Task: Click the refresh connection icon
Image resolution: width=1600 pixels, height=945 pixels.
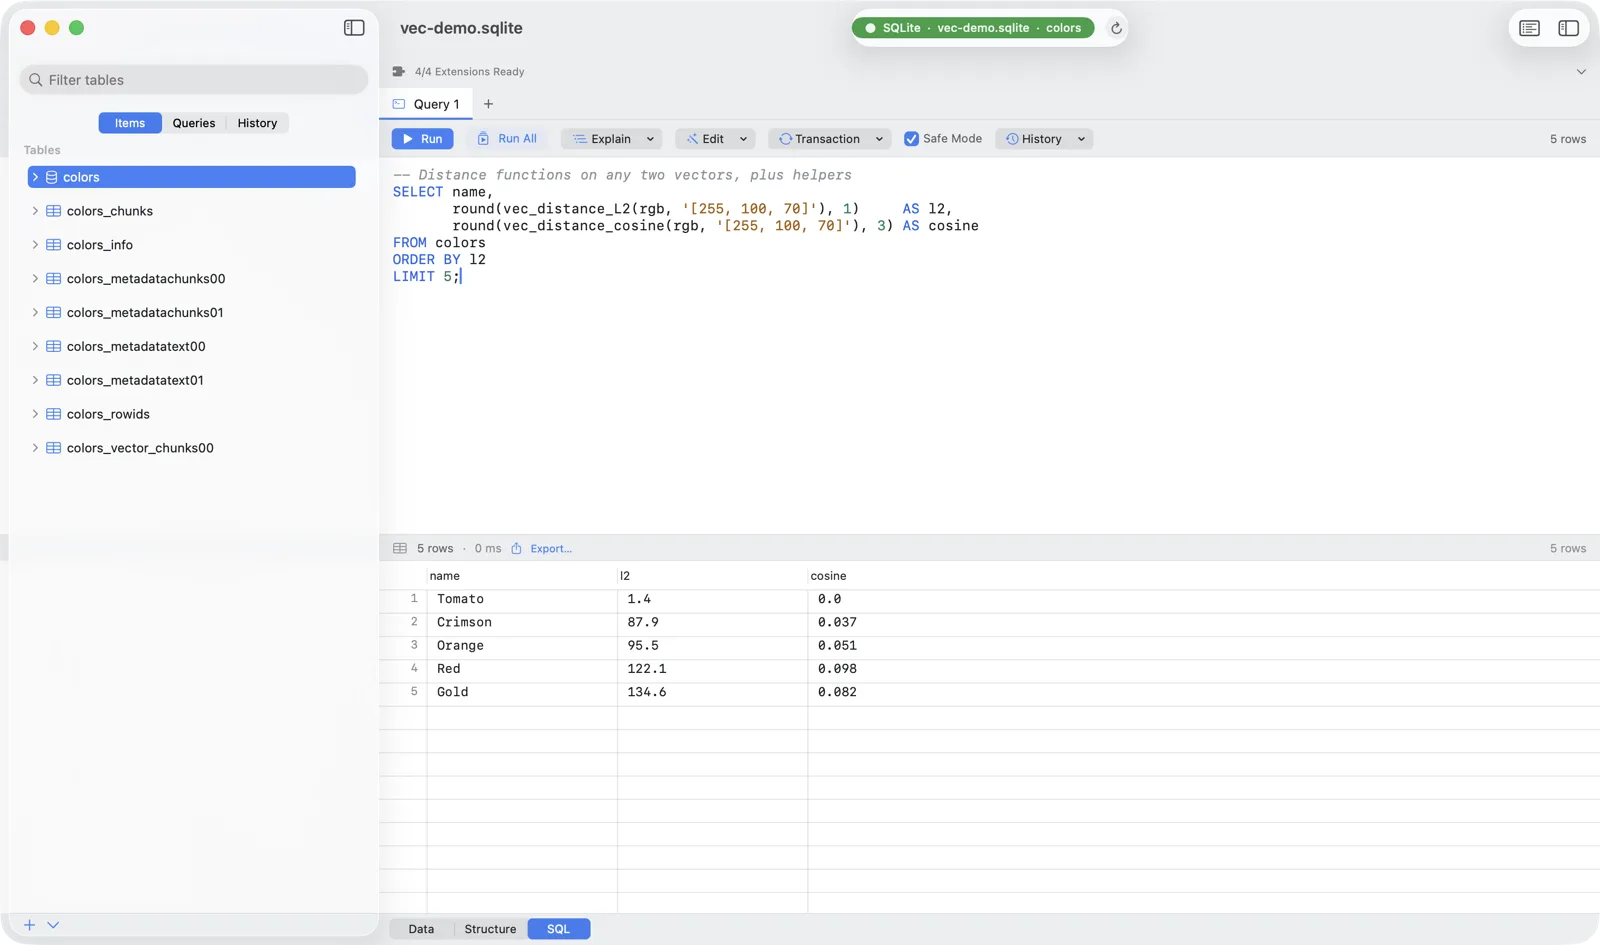Action: [x=1116, y=28]
